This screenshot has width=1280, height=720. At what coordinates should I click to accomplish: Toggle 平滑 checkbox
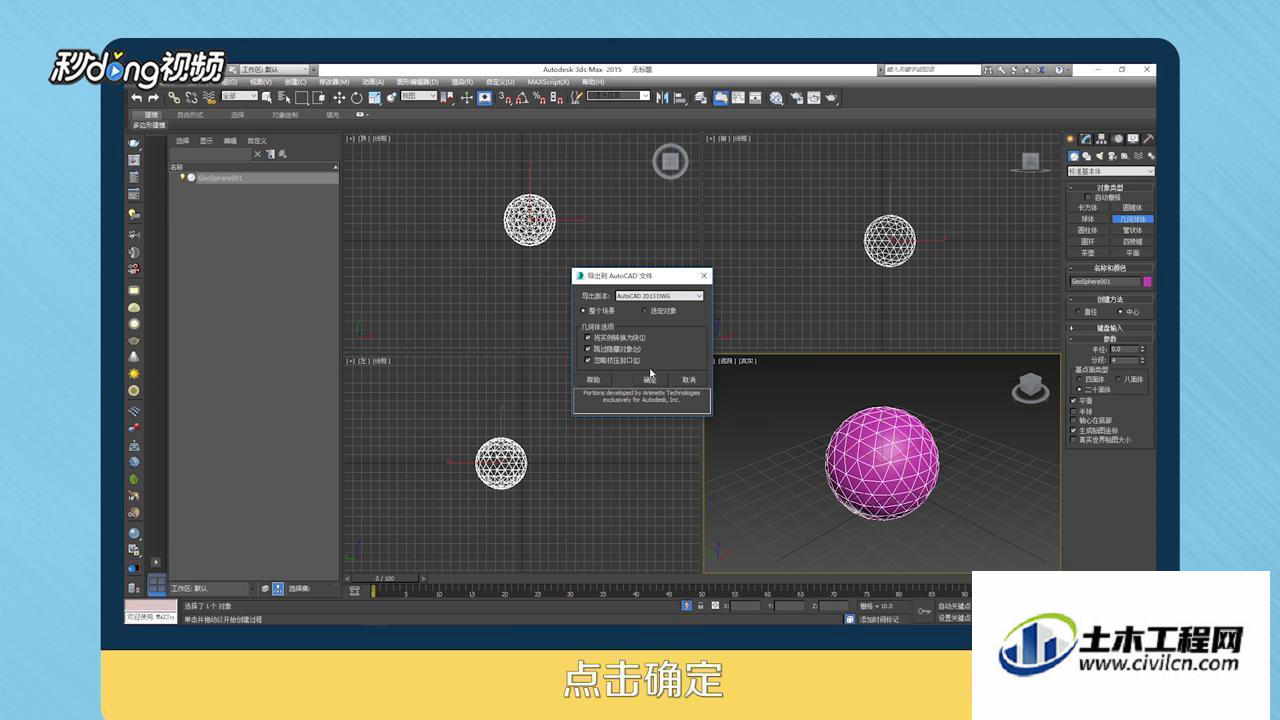1073,400
